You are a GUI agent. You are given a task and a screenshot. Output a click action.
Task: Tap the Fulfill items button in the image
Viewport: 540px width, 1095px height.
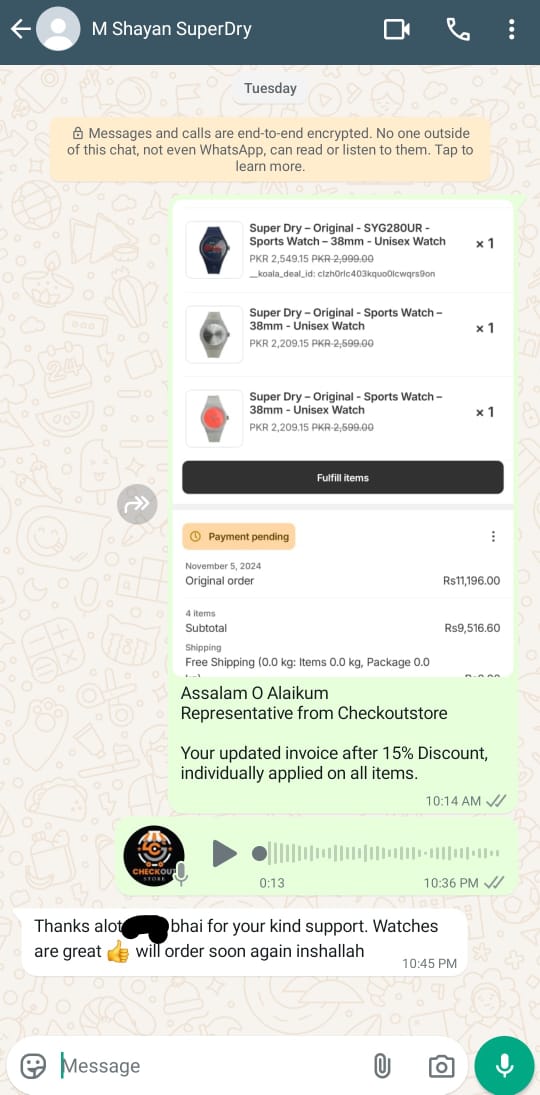click(x=343, y=478)
